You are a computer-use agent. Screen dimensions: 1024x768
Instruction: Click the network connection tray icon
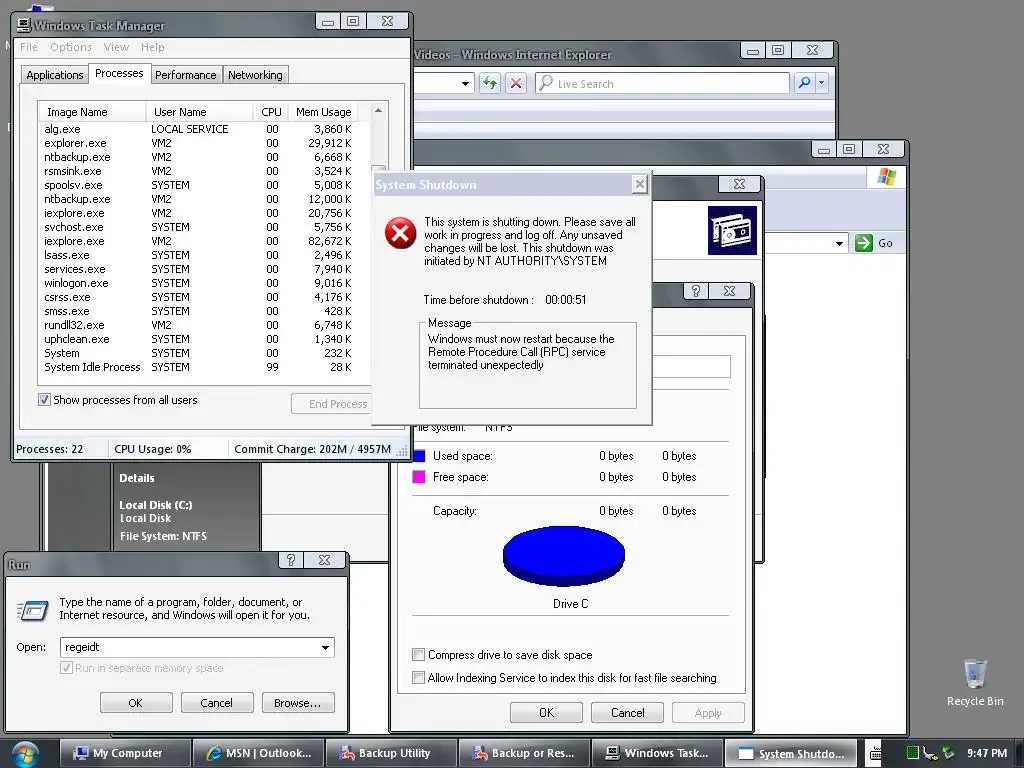point(930,753)
